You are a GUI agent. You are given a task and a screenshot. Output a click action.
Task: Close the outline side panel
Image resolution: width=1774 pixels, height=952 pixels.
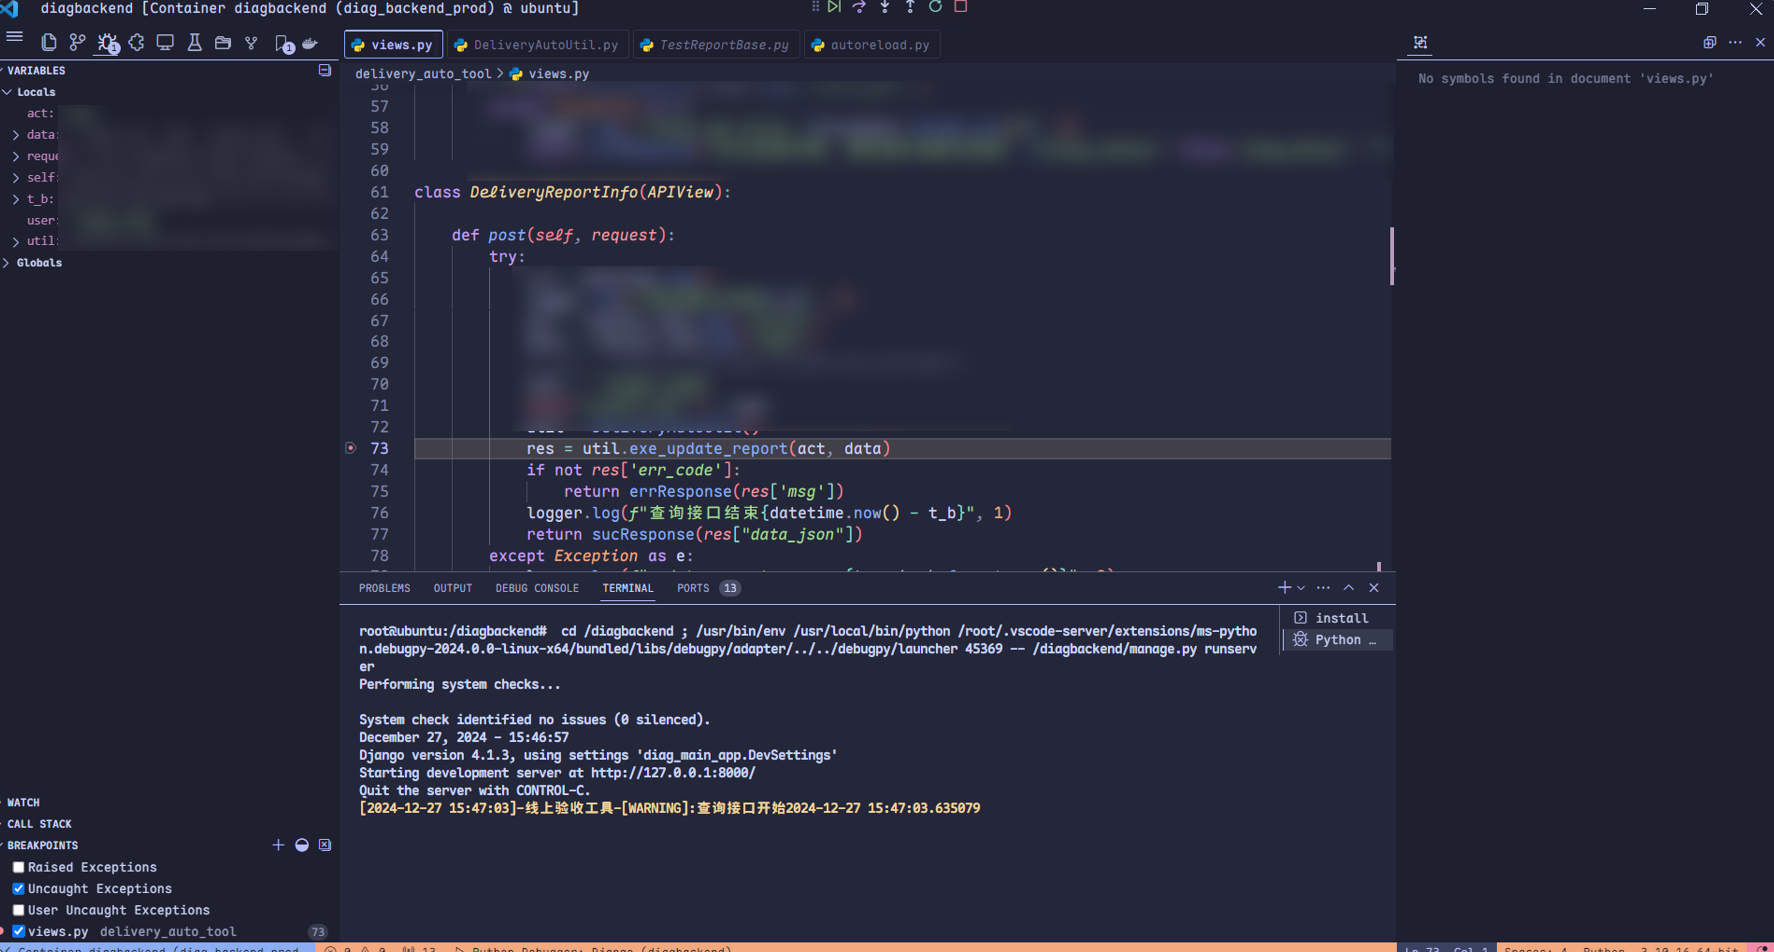point(1760,42)
